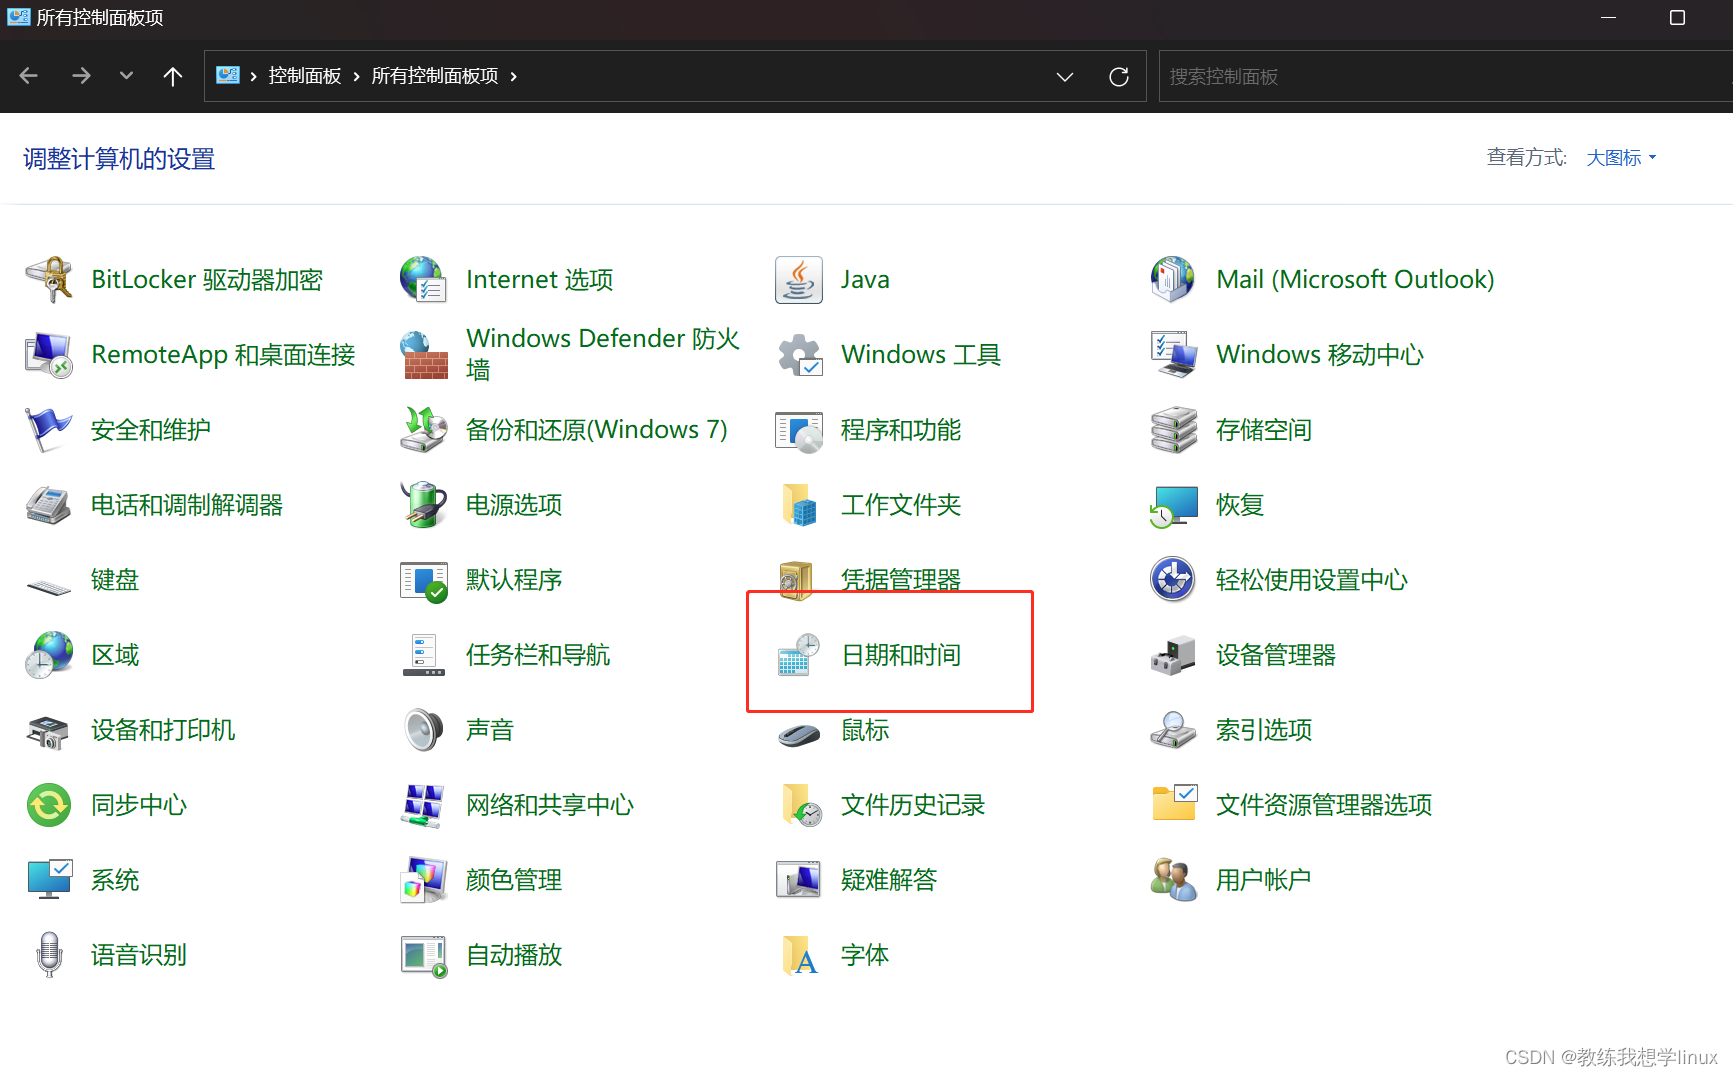
Task: Click the 鼠标 mouse icon
Action: coord(799,735)
